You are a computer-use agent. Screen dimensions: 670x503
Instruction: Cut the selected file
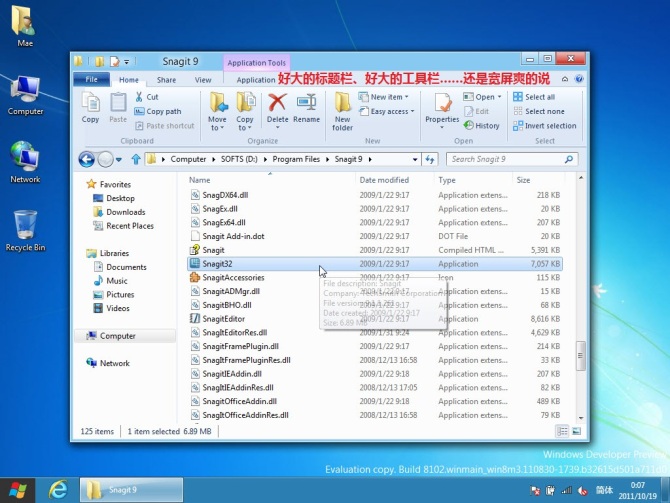147,97
